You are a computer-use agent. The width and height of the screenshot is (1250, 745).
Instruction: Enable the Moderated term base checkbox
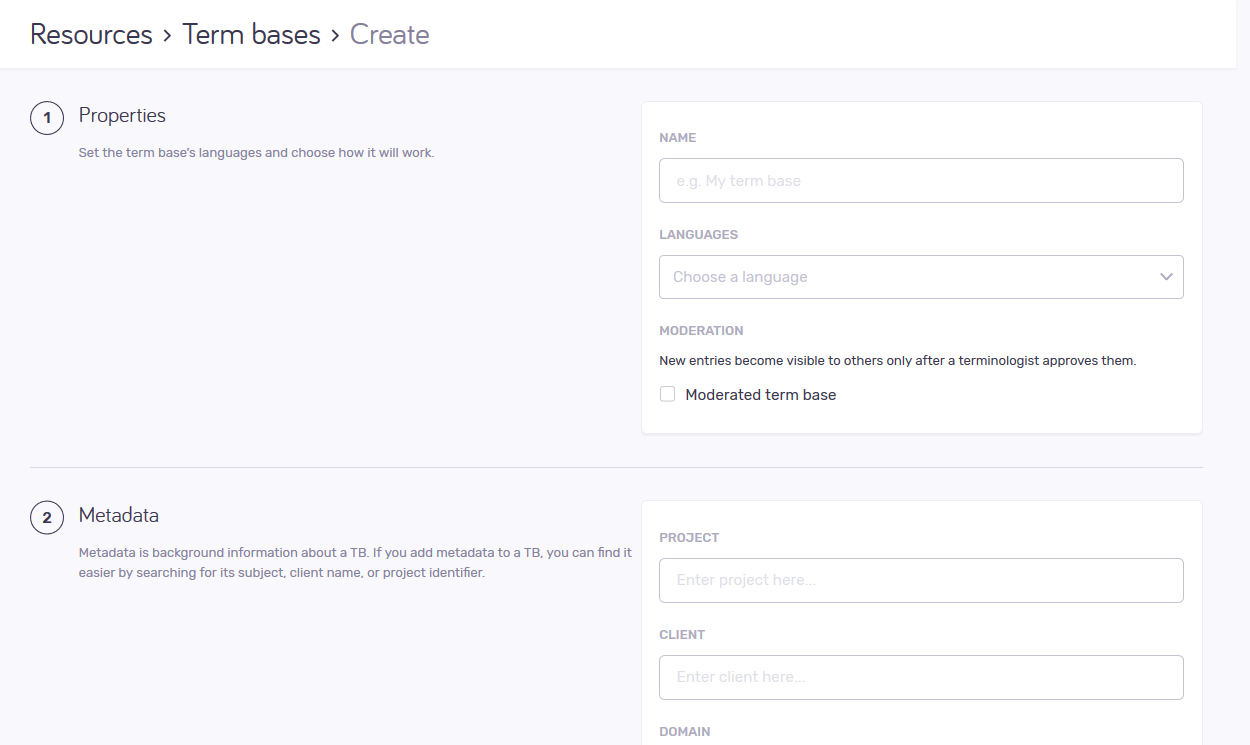(x=667, y=394)
